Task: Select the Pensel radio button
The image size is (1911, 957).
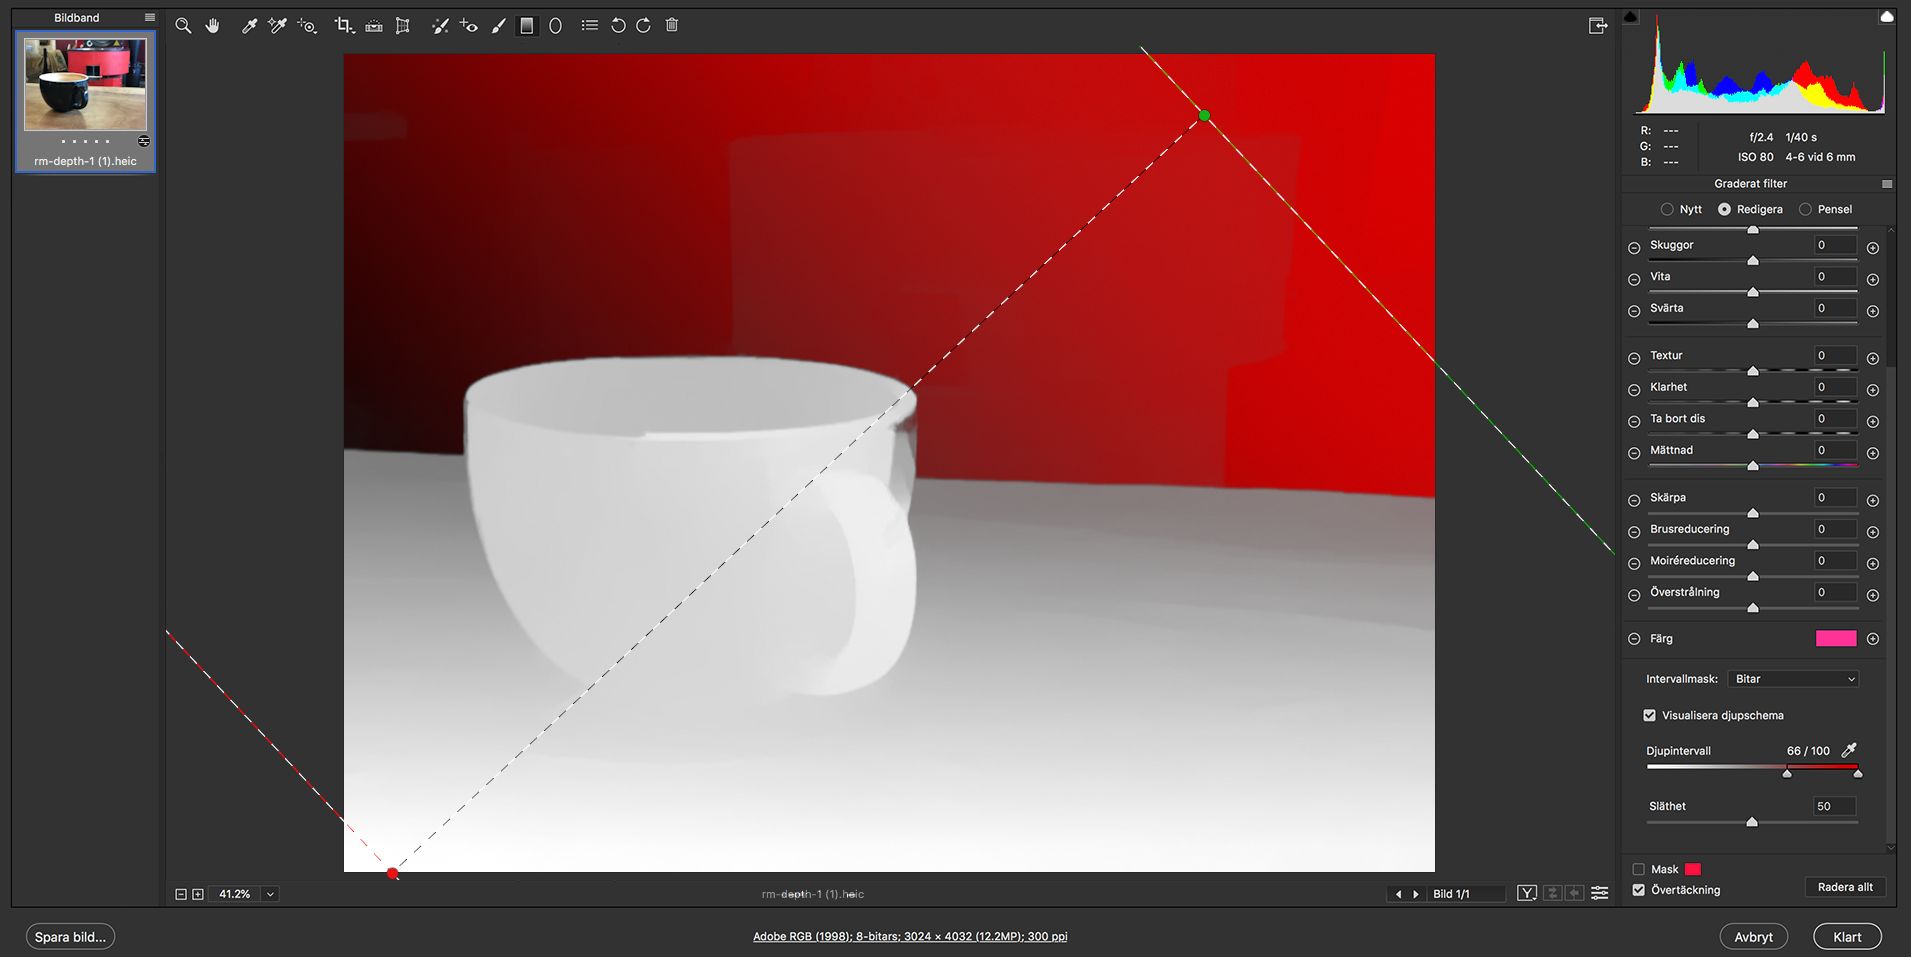Action: [1805, 209]
